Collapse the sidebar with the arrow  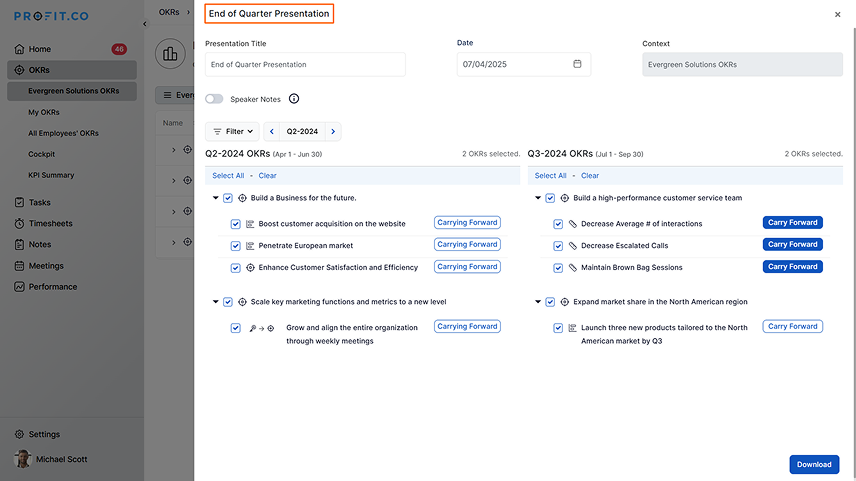145,23
